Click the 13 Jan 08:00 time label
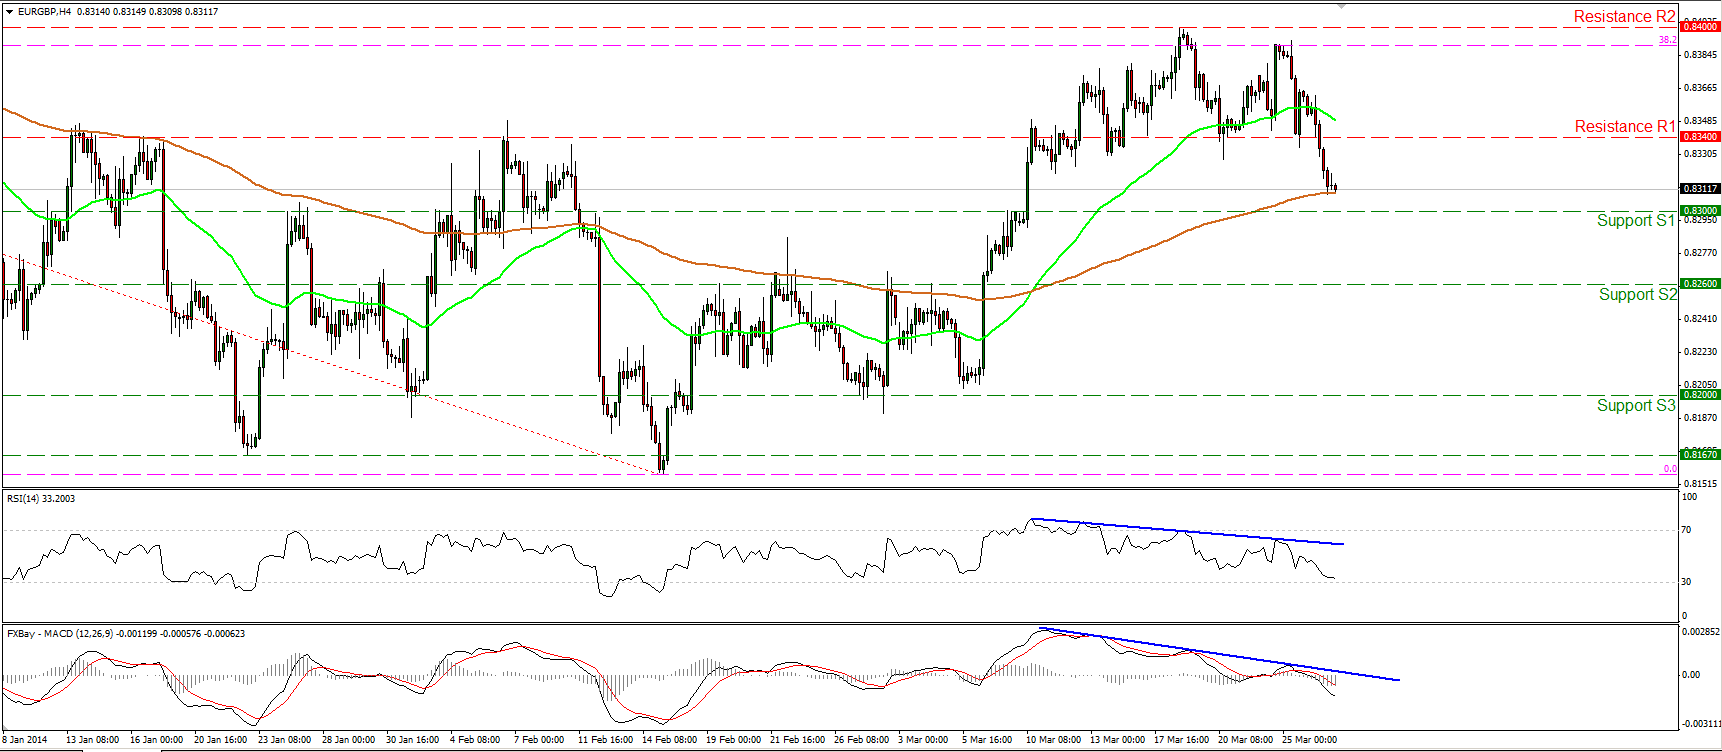 tap(93, 741)
